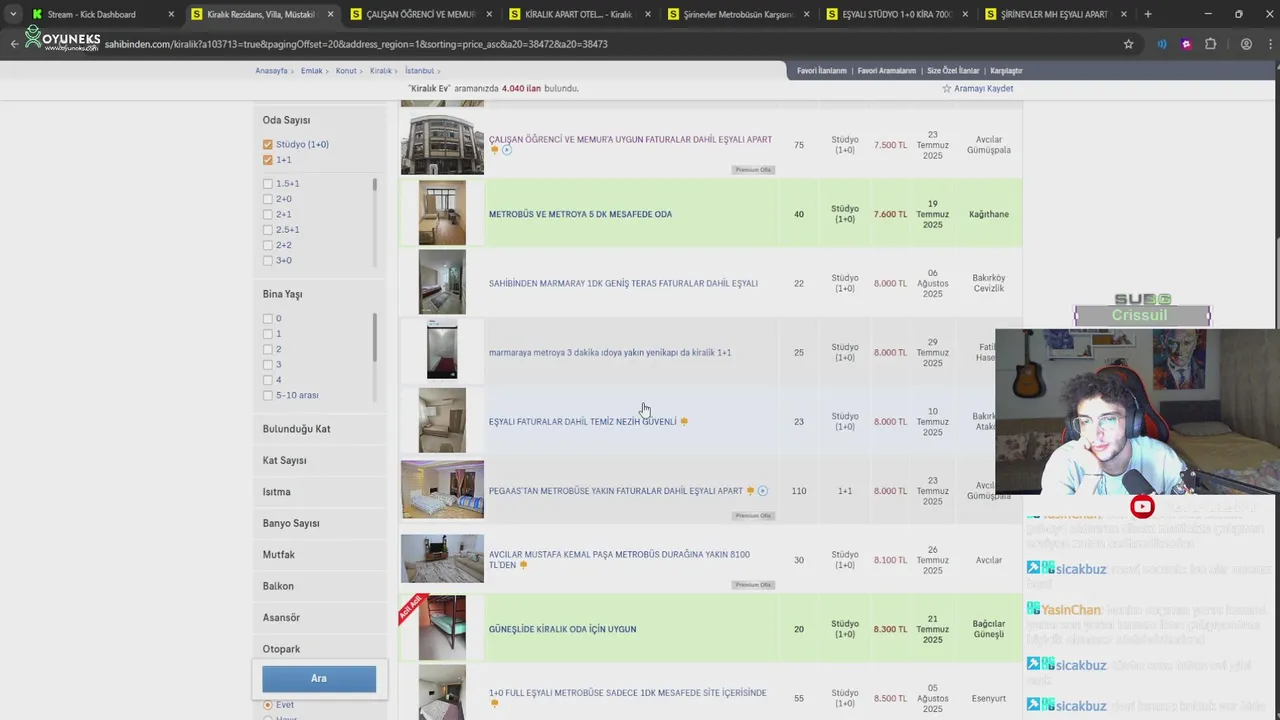Click the thumbs-up icon on Eşyalı Faturalar Dahil Temiz listing
The width and height of the screenshot is (1280, 720).
684,422
